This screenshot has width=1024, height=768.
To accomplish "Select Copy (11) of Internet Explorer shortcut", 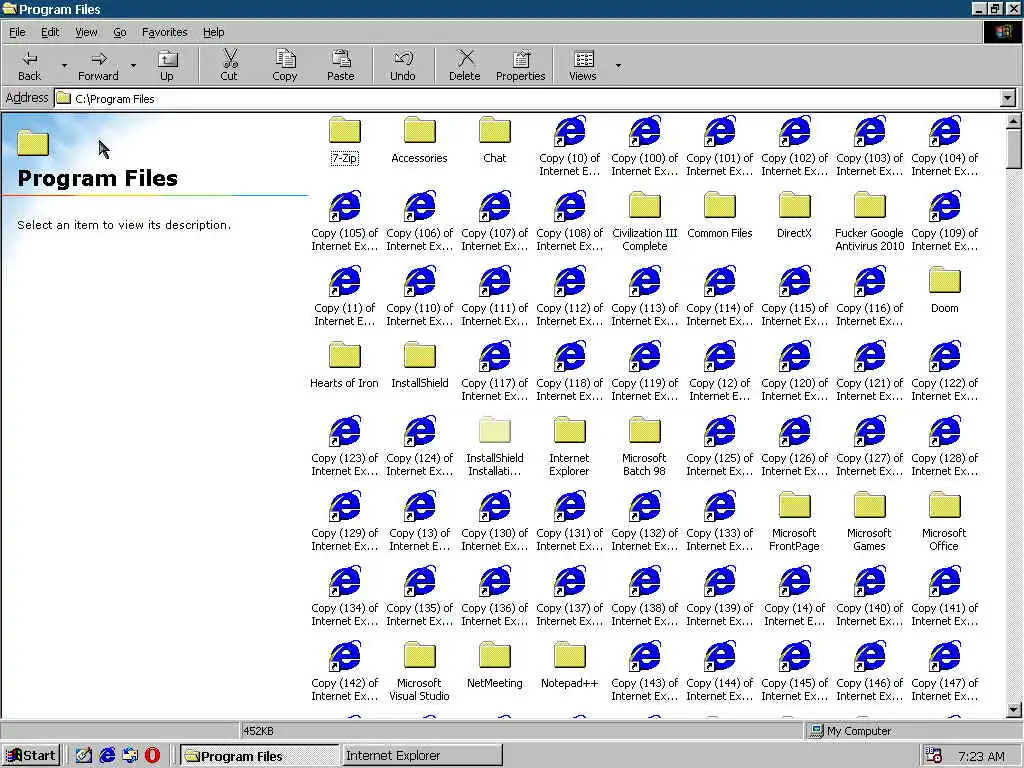I will [x=345, y=296].
